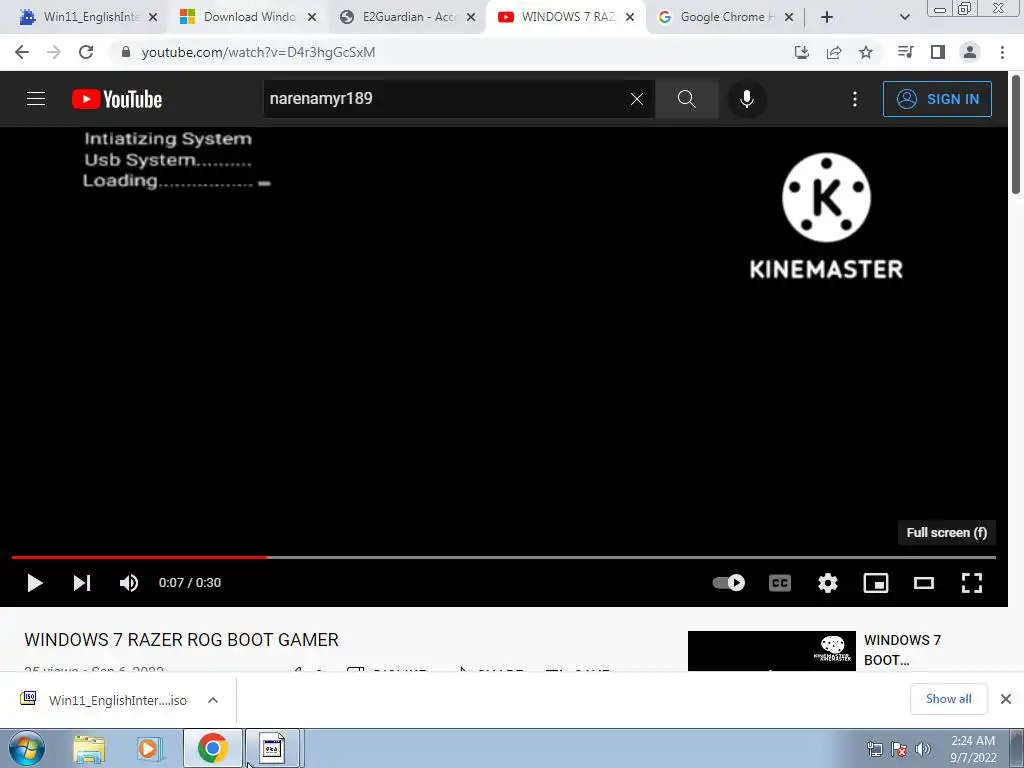Click Show all downloads
The image size is (1024, 768).
pyautogui.click(x=948, y=699)
